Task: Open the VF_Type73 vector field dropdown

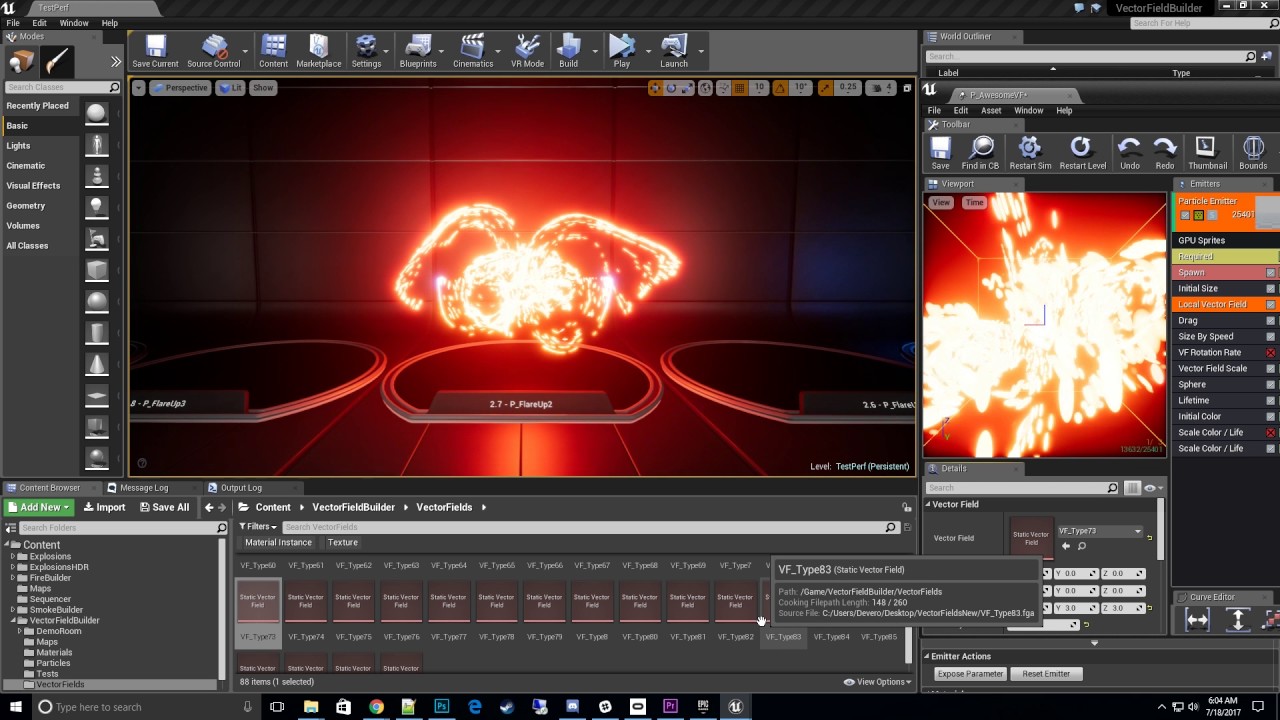Action: [x=1100, y=531]
